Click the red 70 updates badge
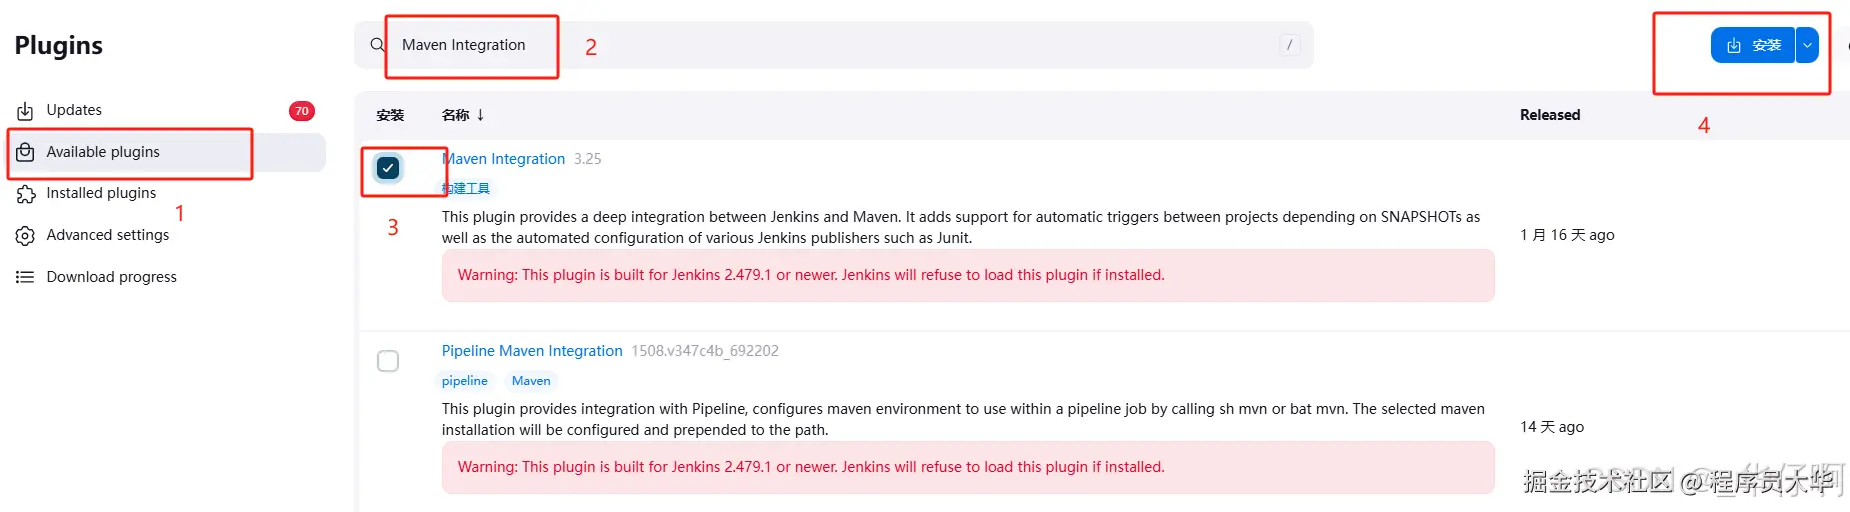 click(x=301, y=111)
